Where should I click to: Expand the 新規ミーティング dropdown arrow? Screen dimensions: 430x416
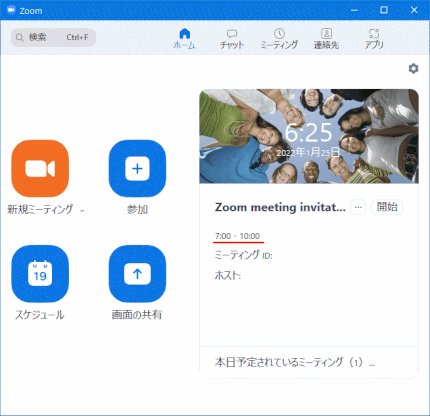point(82,211)
